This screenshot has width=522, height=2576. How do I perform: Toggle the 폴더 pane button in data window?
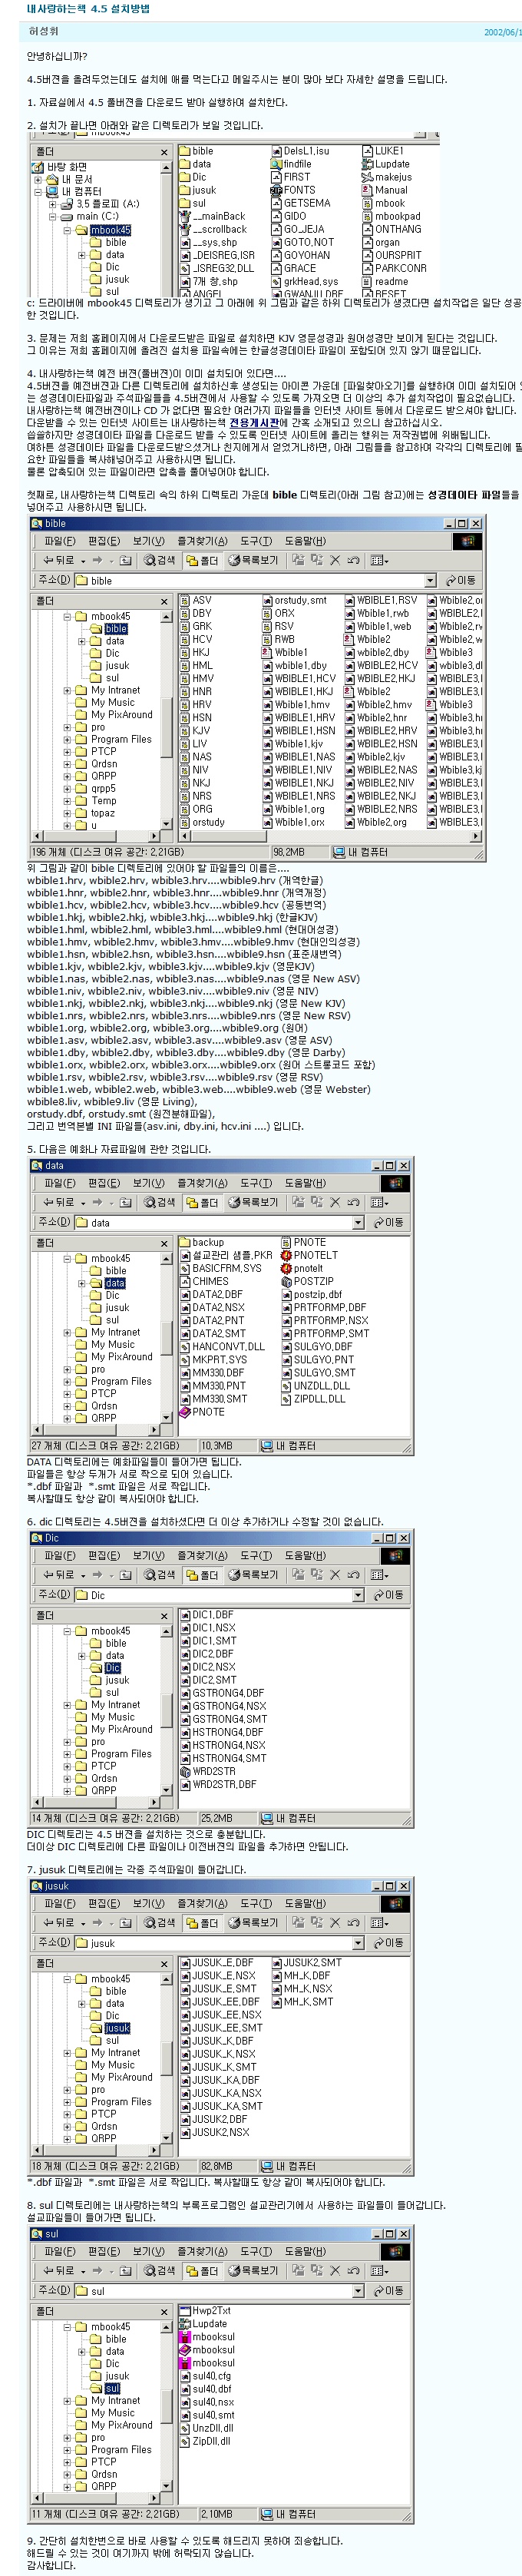[x=202, y=1202]
